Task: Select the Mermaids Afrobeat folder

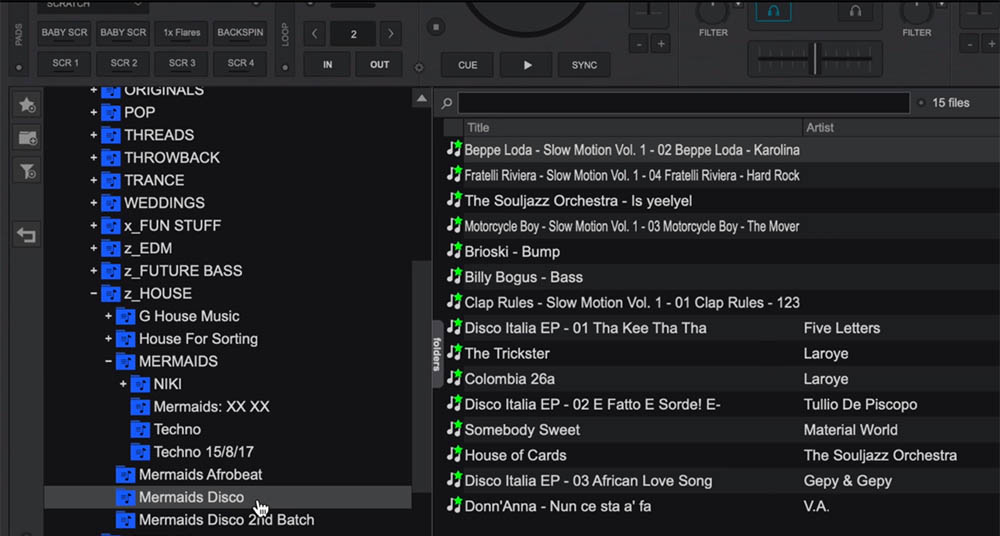Action: tap(200, 475)
